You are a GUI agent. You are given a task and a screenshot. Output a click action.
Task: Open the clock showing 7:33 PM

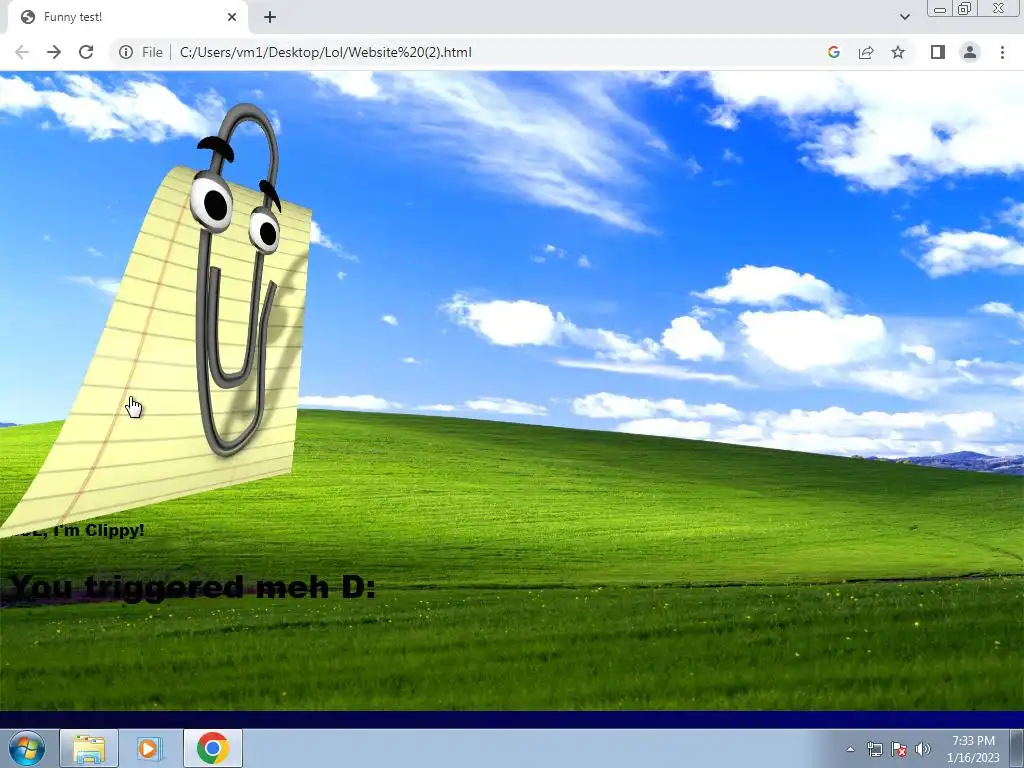coord(973,749)
